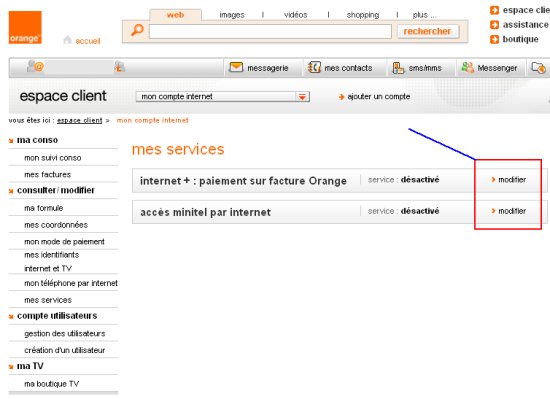The image size is (550, 399).
Task: Open mon suivi conso in sidebar
Action: click(53, 158)
